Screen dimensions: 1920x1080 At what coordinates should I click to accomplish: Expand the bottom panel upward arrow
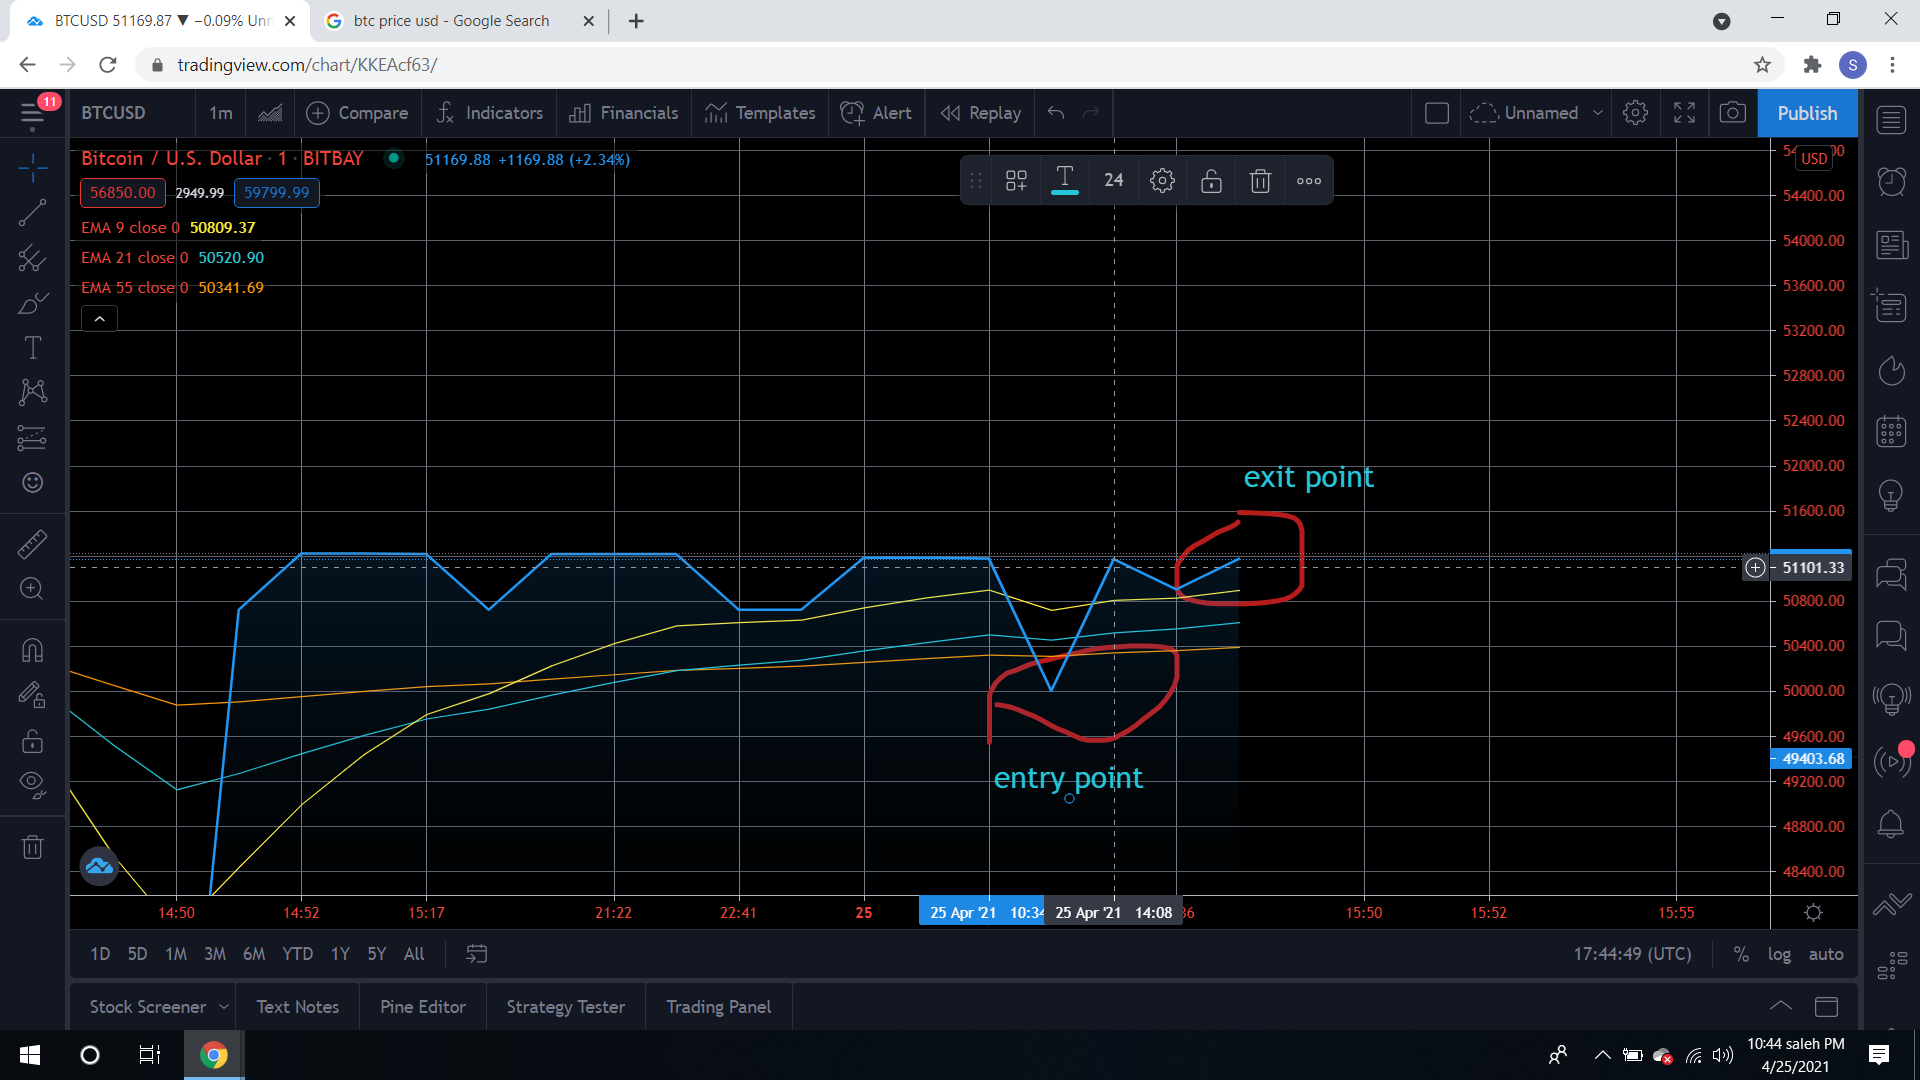(x=1780, y=1006)
